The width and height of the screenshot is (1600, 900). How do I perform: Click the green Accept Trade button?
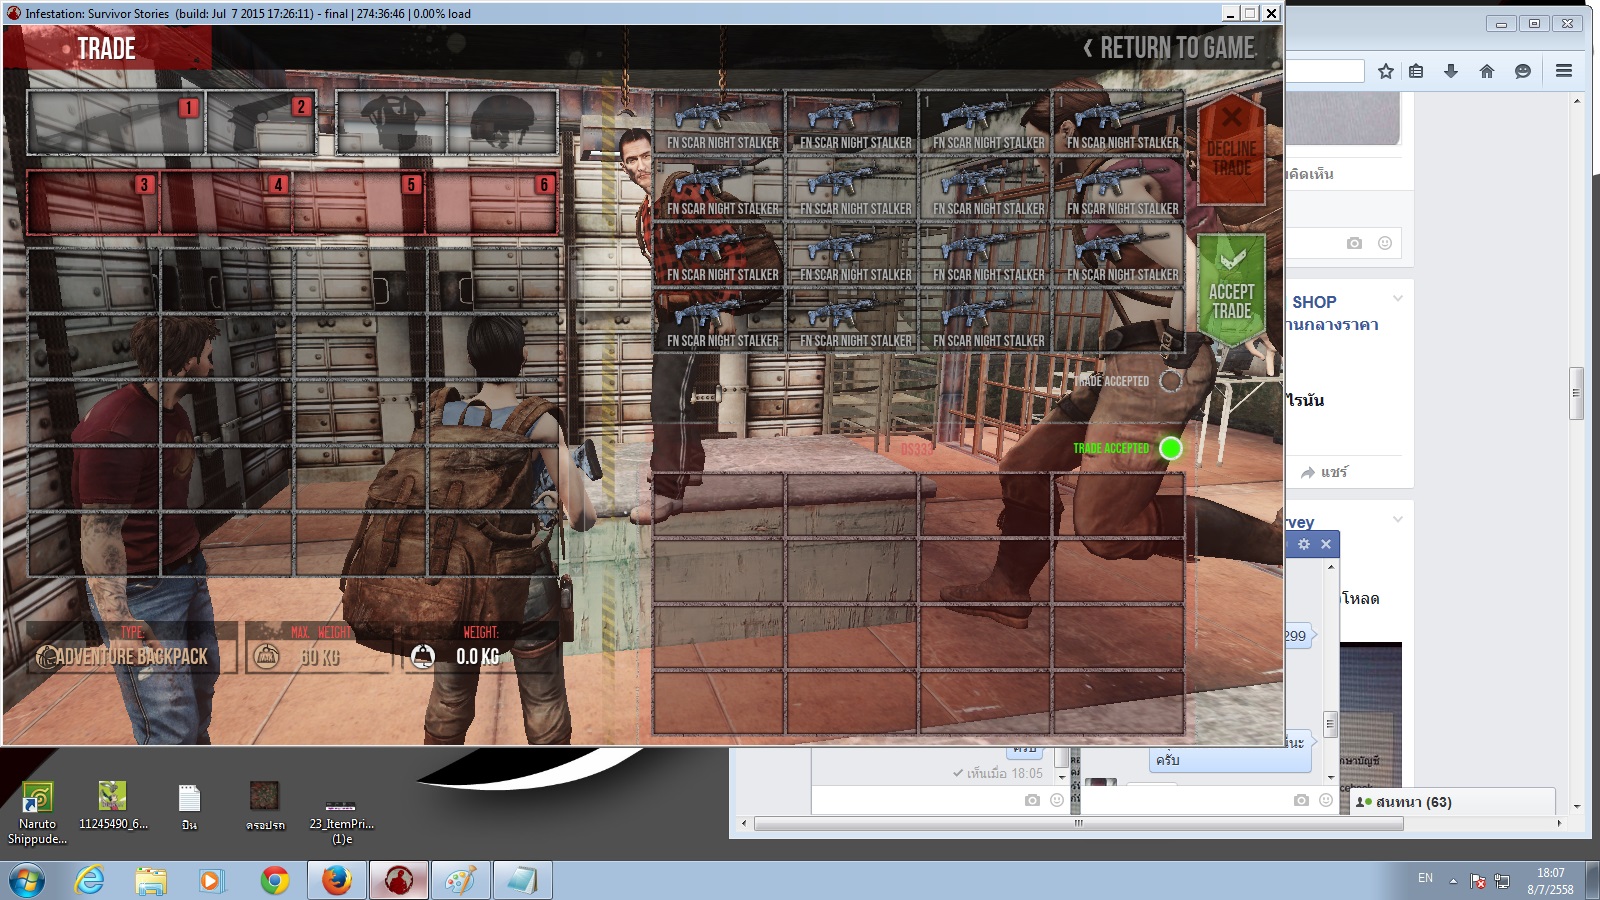coord(1231,290)
